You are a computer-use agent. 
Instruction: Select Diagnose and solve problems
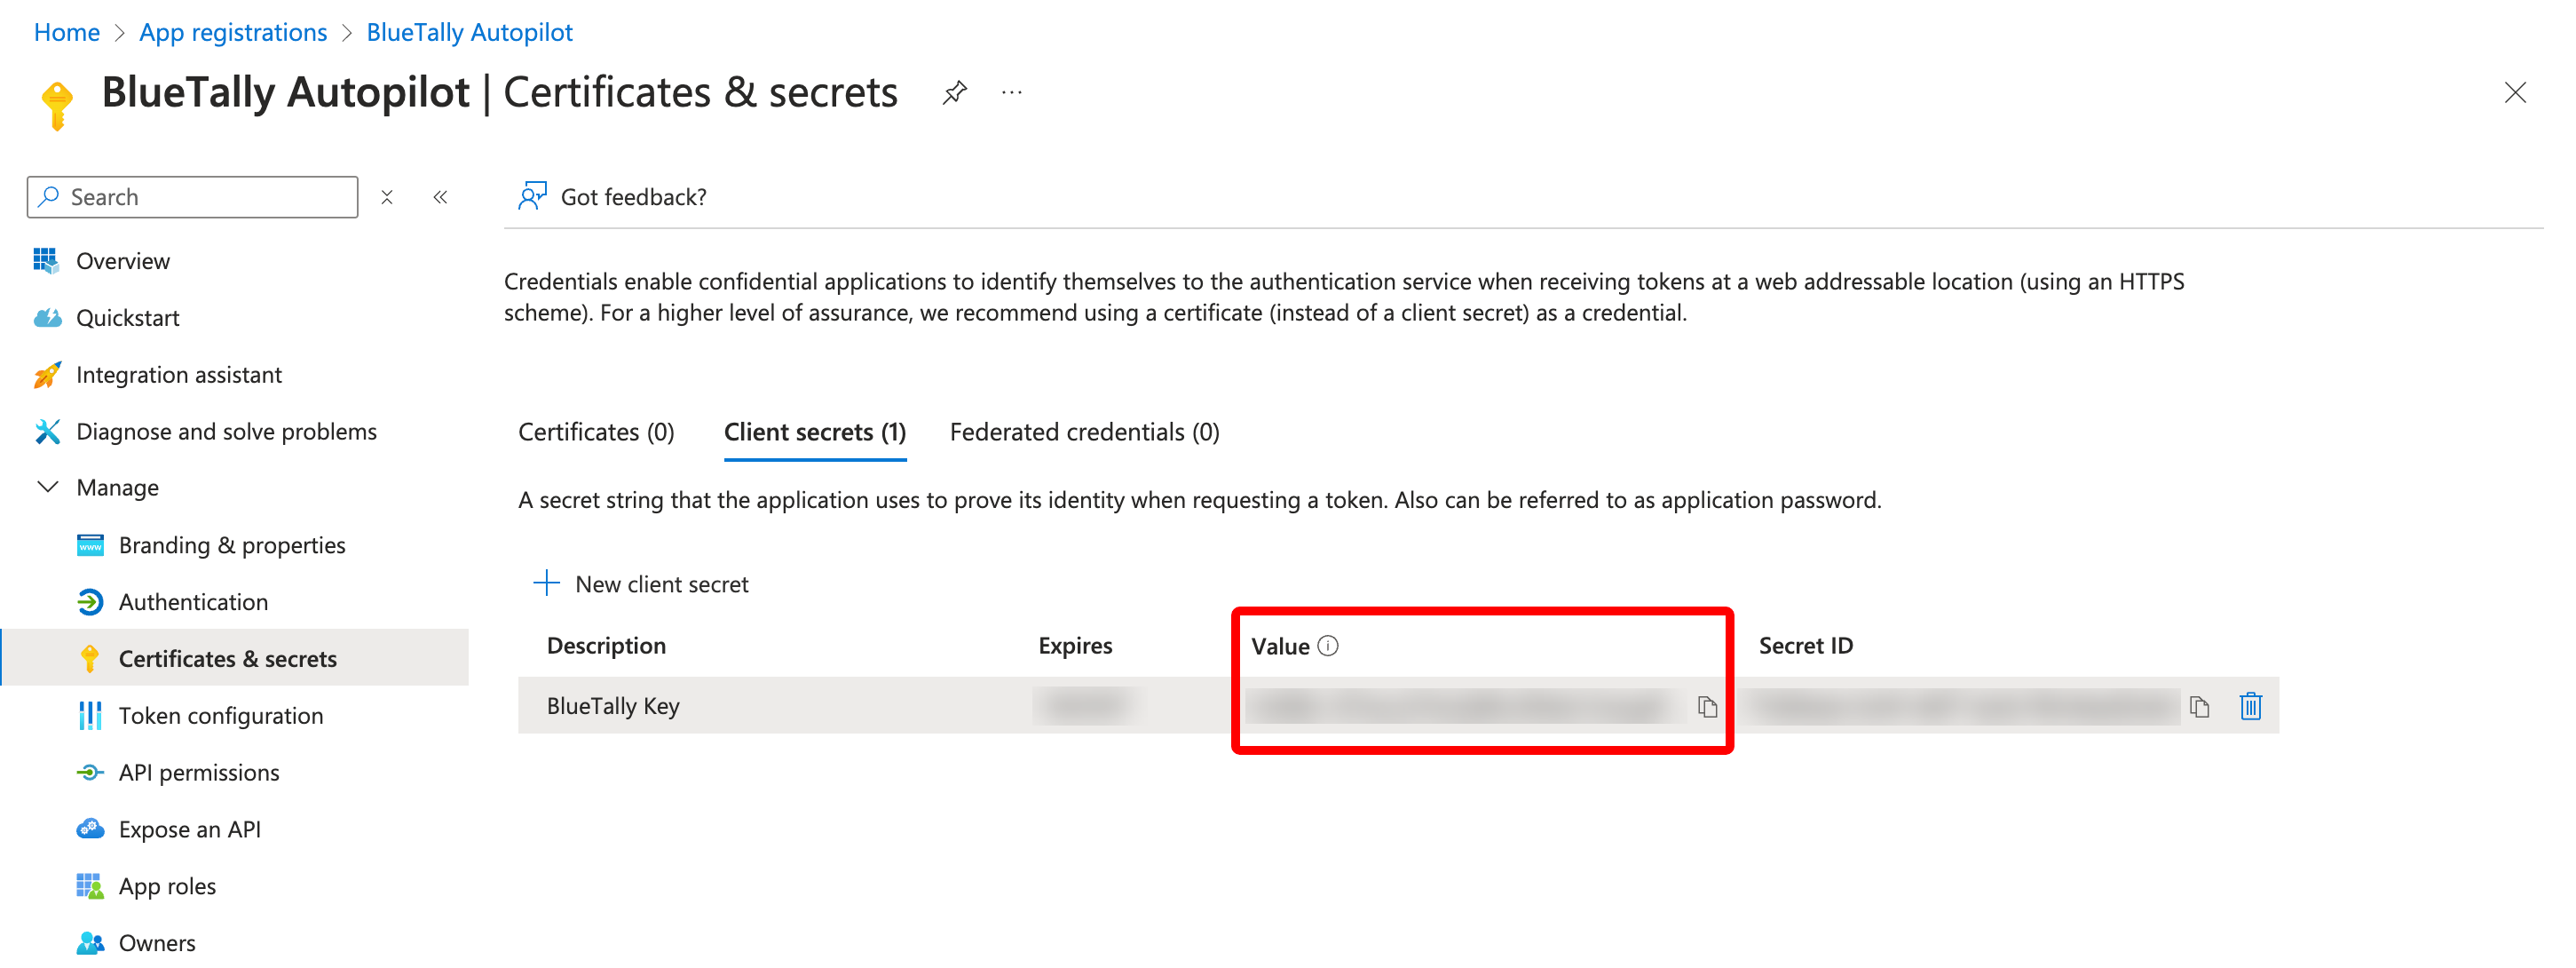point(226,431)
